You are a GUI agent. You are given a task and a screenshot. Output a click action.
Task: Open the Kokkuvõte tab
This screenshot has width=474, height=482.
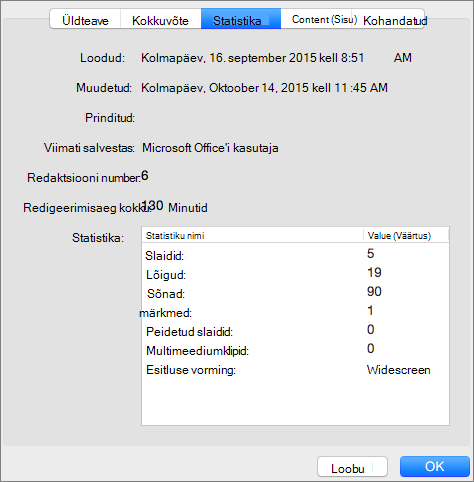pos(160,20)
